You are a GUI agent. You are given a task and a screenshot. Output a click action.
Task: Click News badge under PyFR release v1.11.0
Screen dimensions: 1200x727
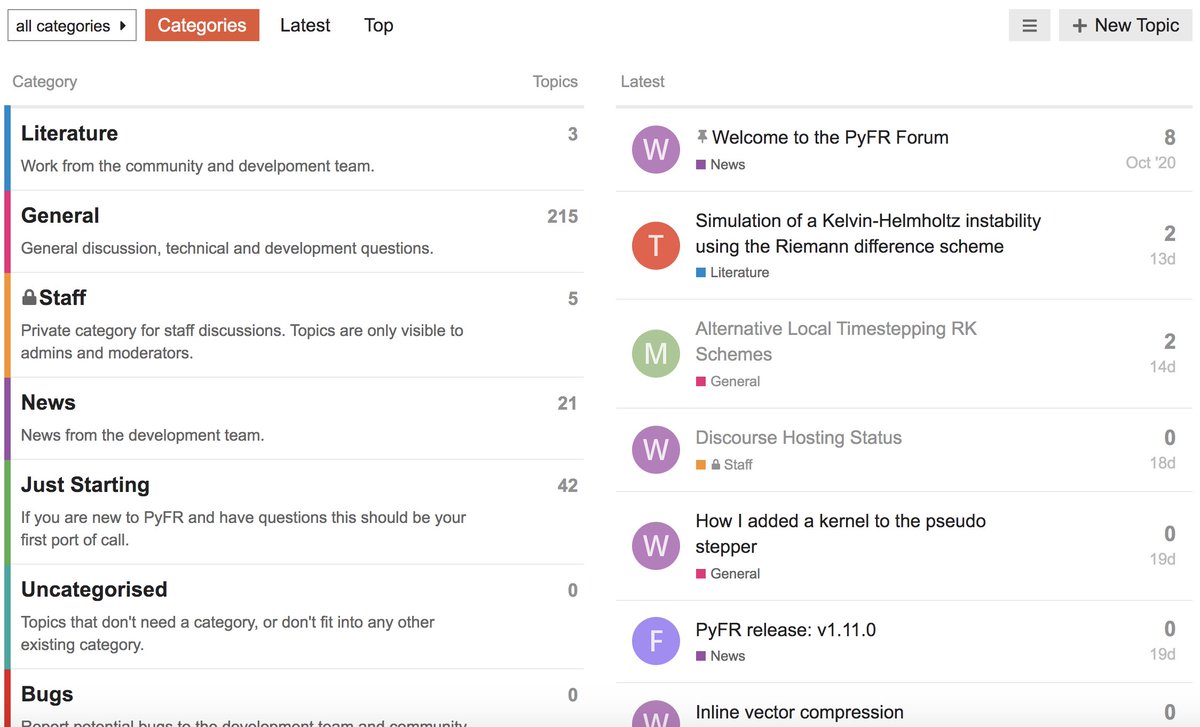pos(721,656)
